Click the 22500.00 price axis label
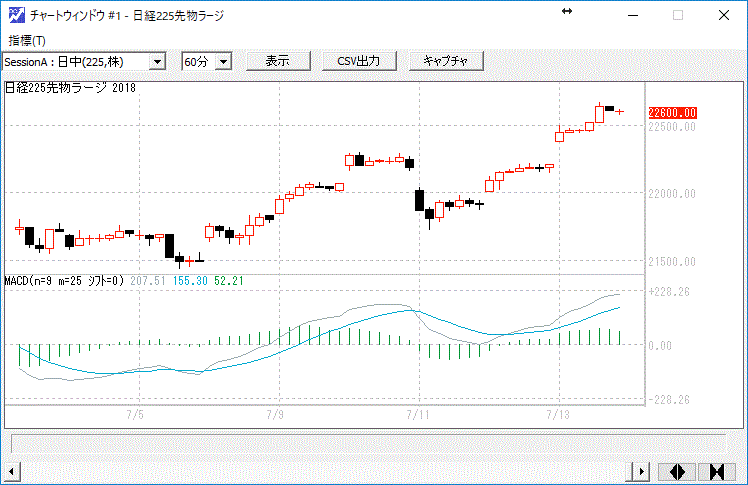 click(x=672, y=127)
